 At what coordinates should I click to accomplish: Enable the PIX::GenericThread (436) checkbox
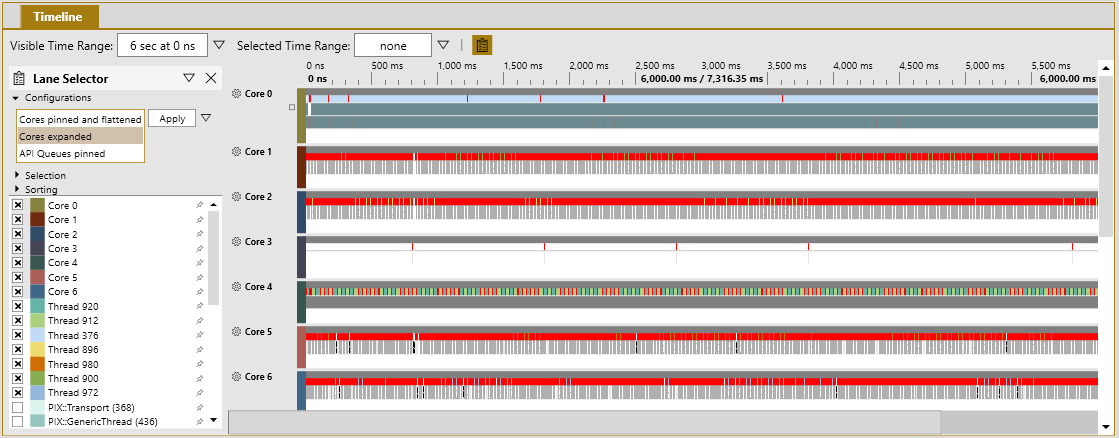[18, 422]
